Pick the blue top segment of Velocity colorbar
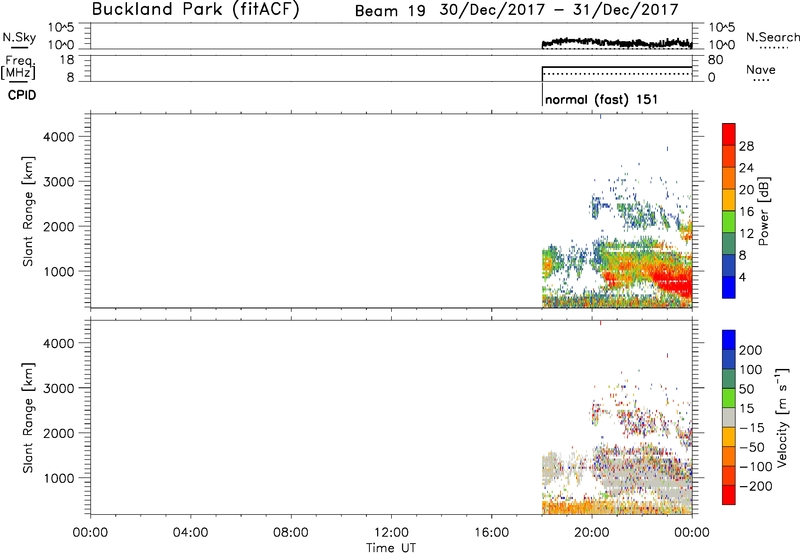The height and width of the screenshot is (554, 800). (x=729, y=340)
